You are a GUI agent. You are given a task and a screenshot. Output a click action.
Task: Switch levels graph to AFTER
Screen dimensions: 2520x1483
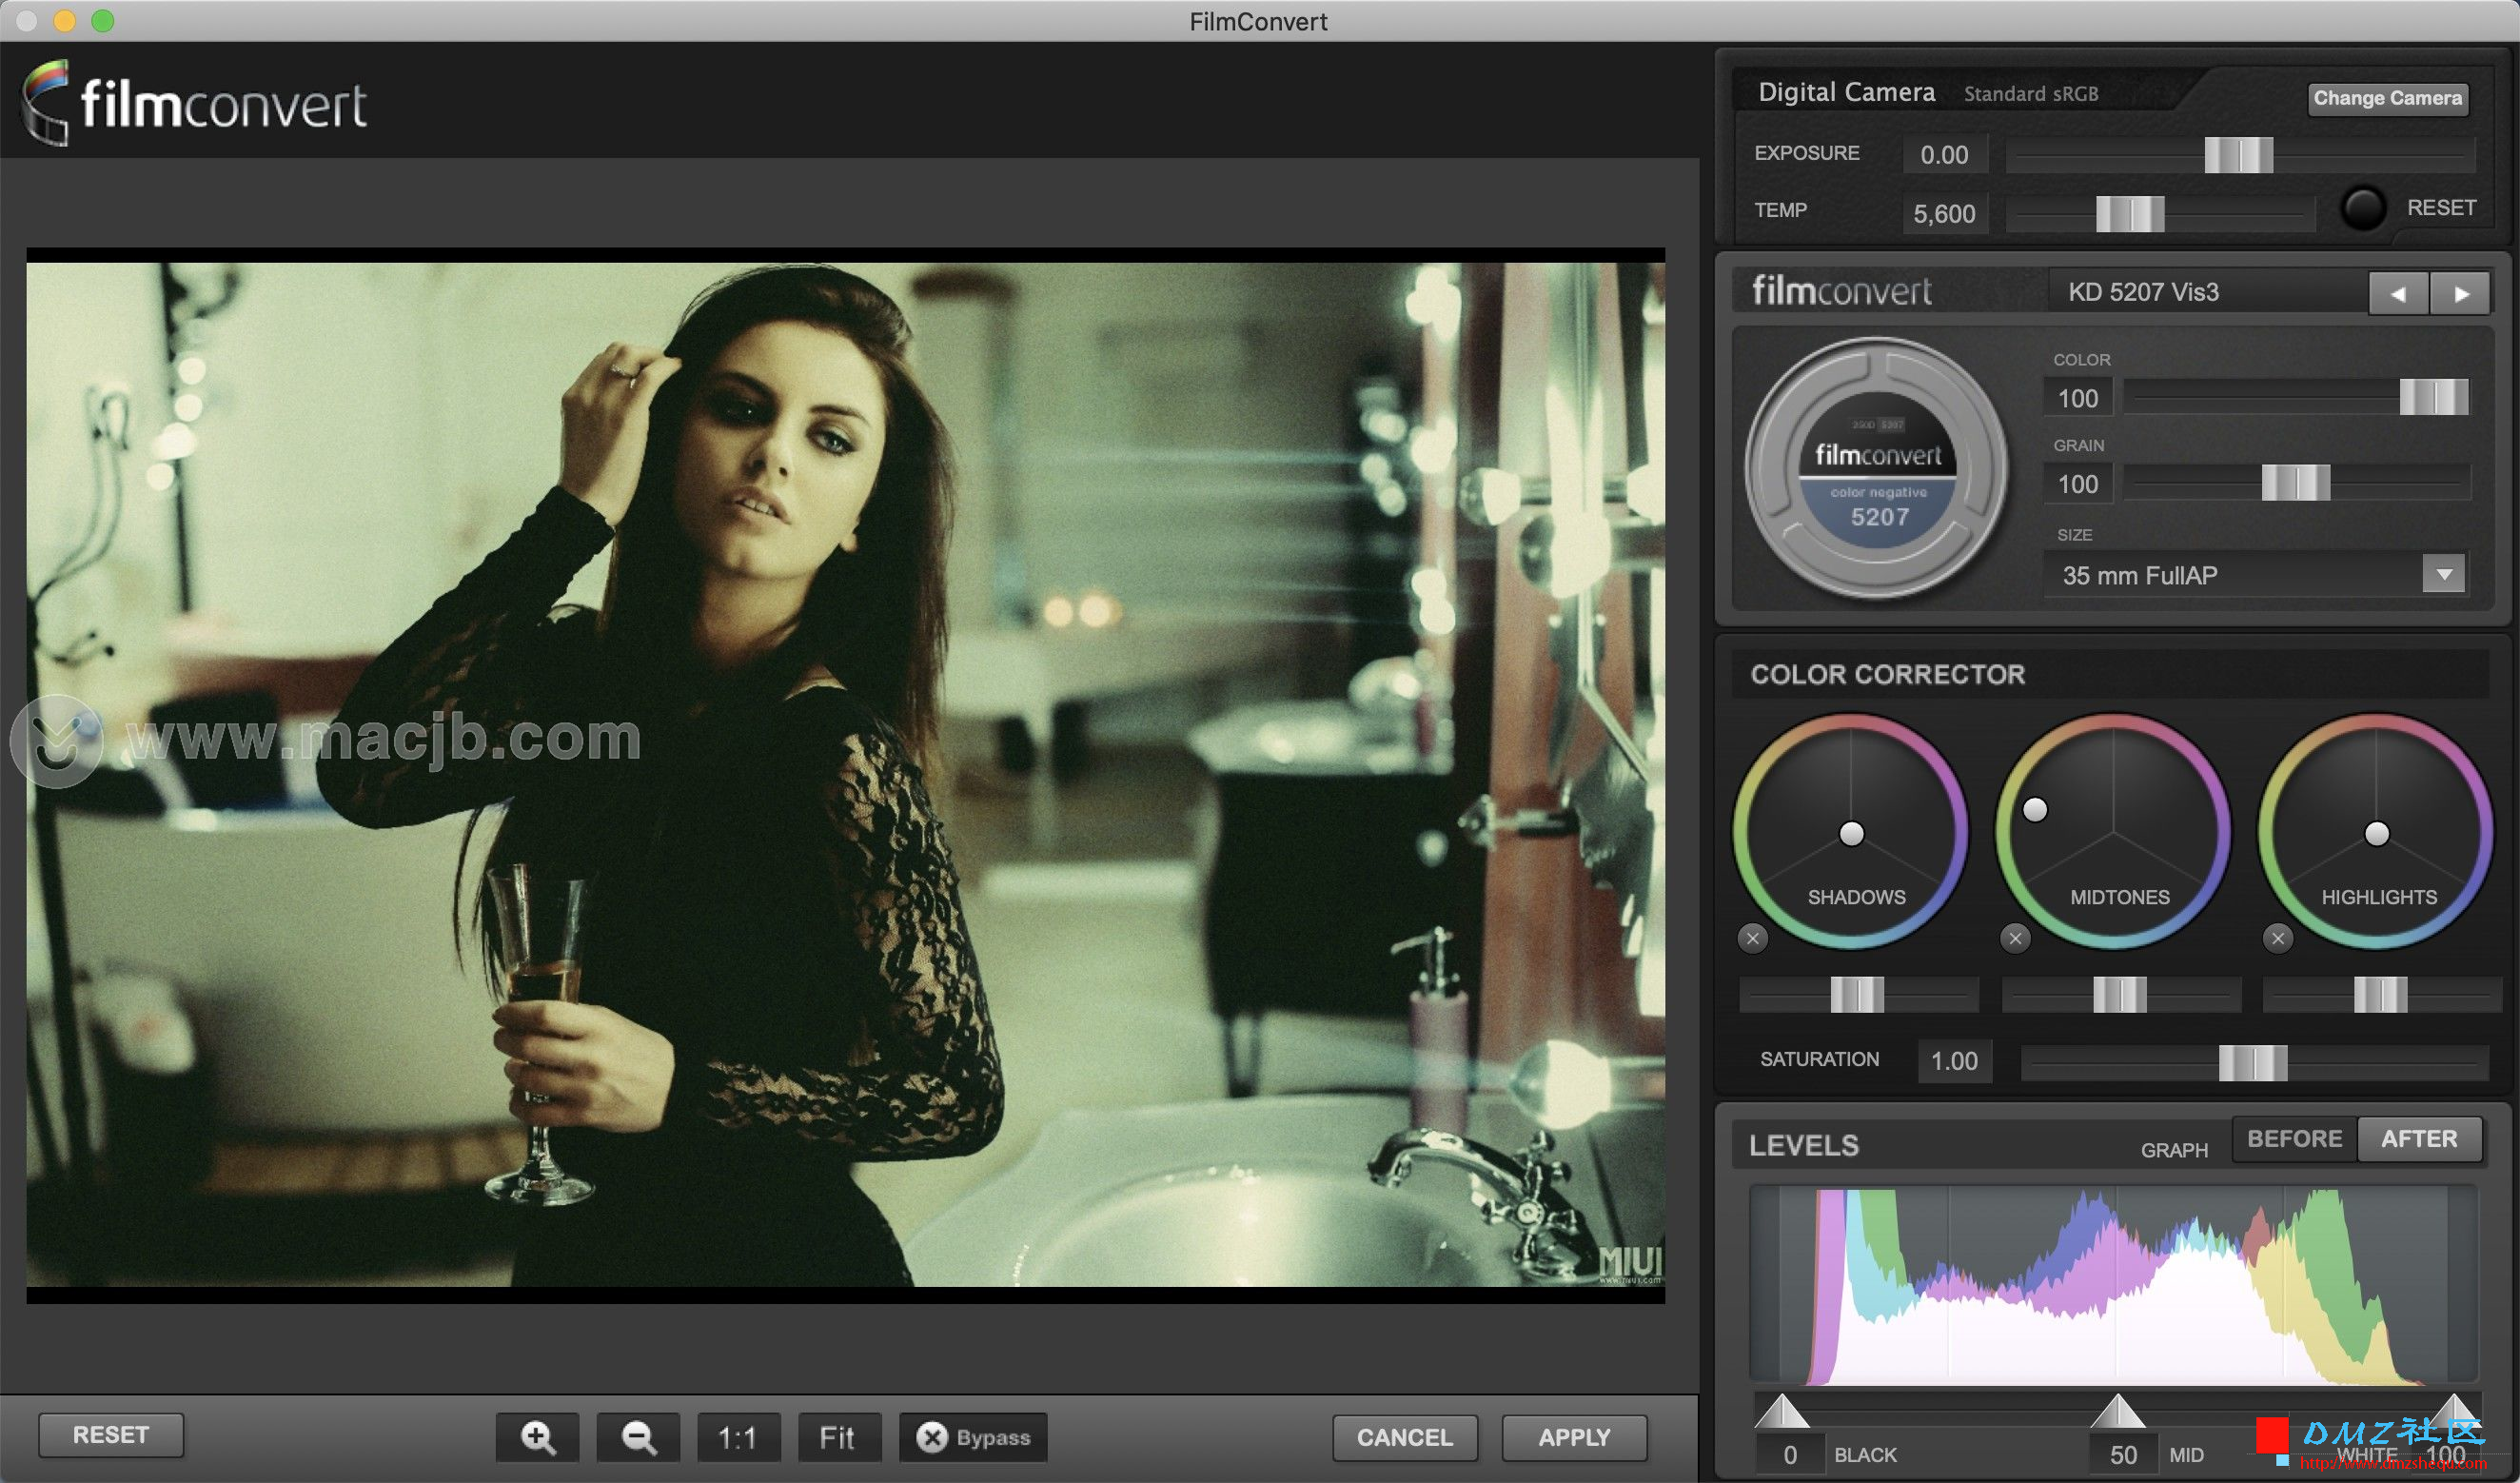pyautogui.click(x=2419, y=1139)
